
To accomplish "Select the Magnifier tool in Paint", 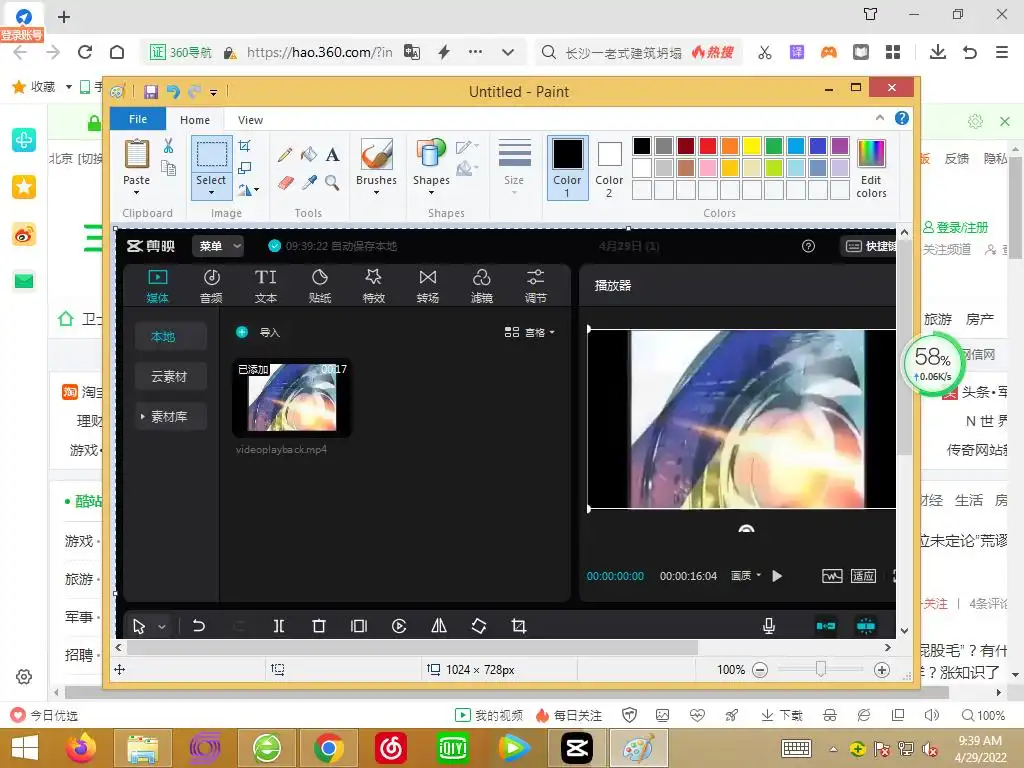I will (x=332, y=182).
